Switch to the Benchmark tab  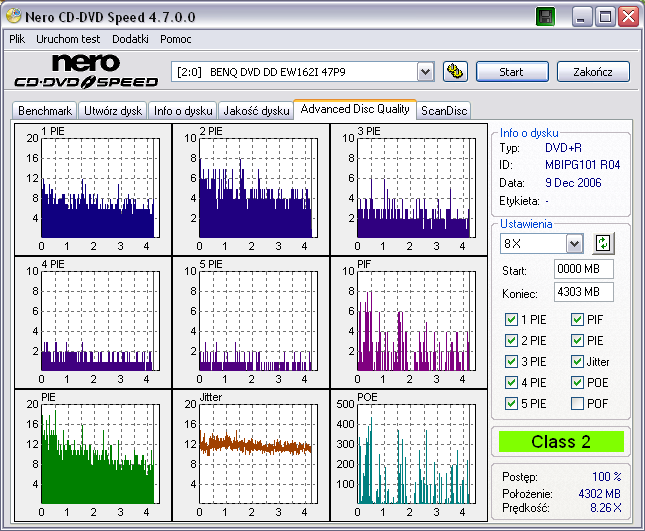45,111
